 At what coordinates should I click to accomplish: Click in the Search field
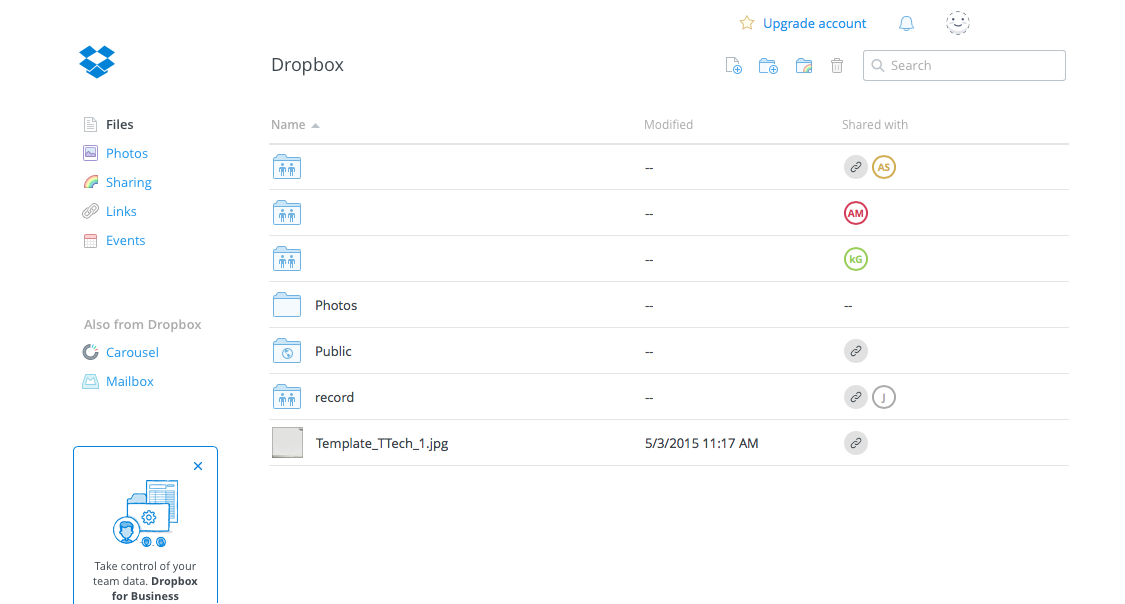pyautogui.click(x=964, y=65)
